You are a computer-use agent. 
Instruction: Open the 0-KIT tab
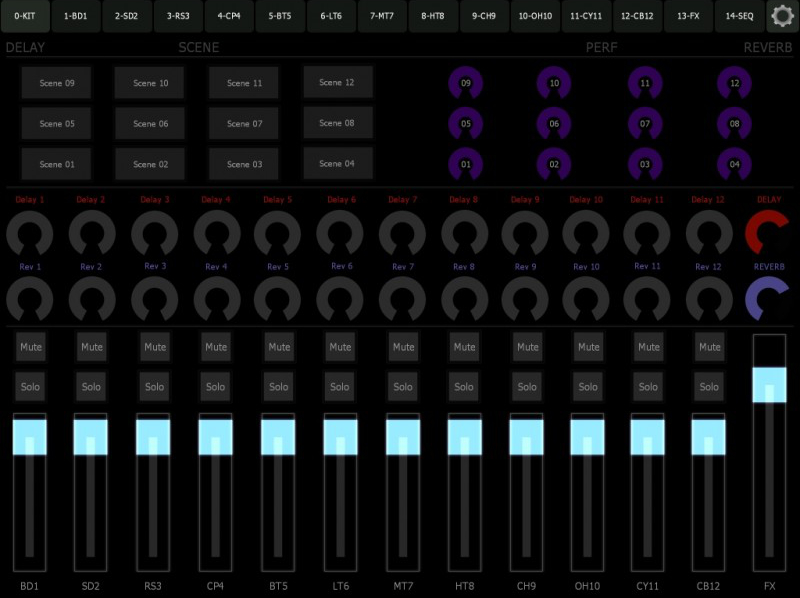[25, 16]
